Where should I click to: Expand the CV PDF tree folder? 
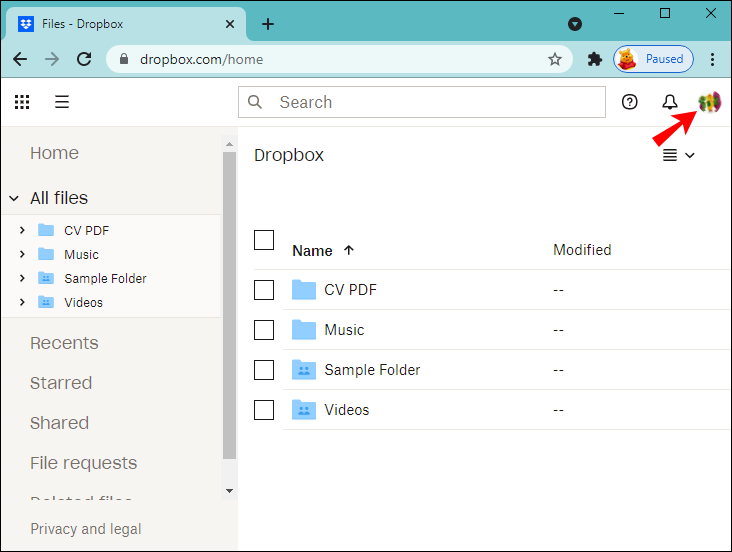coord(22,230)
